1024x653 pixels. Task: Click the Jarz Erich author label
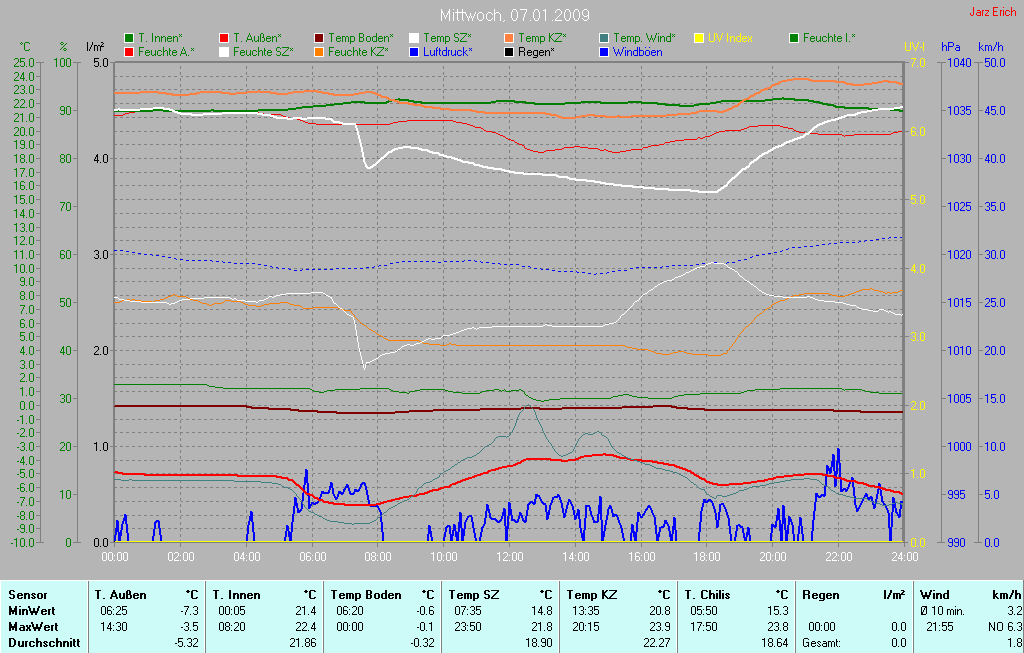(992, 13)
